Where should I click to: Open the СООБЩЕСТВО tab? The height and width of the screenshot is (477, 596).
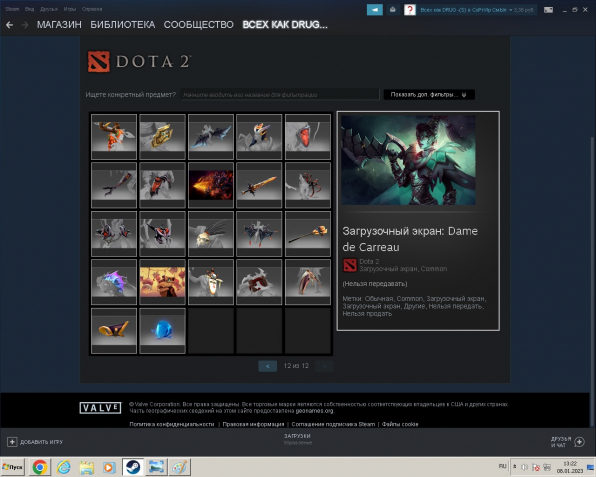point(198,25)
